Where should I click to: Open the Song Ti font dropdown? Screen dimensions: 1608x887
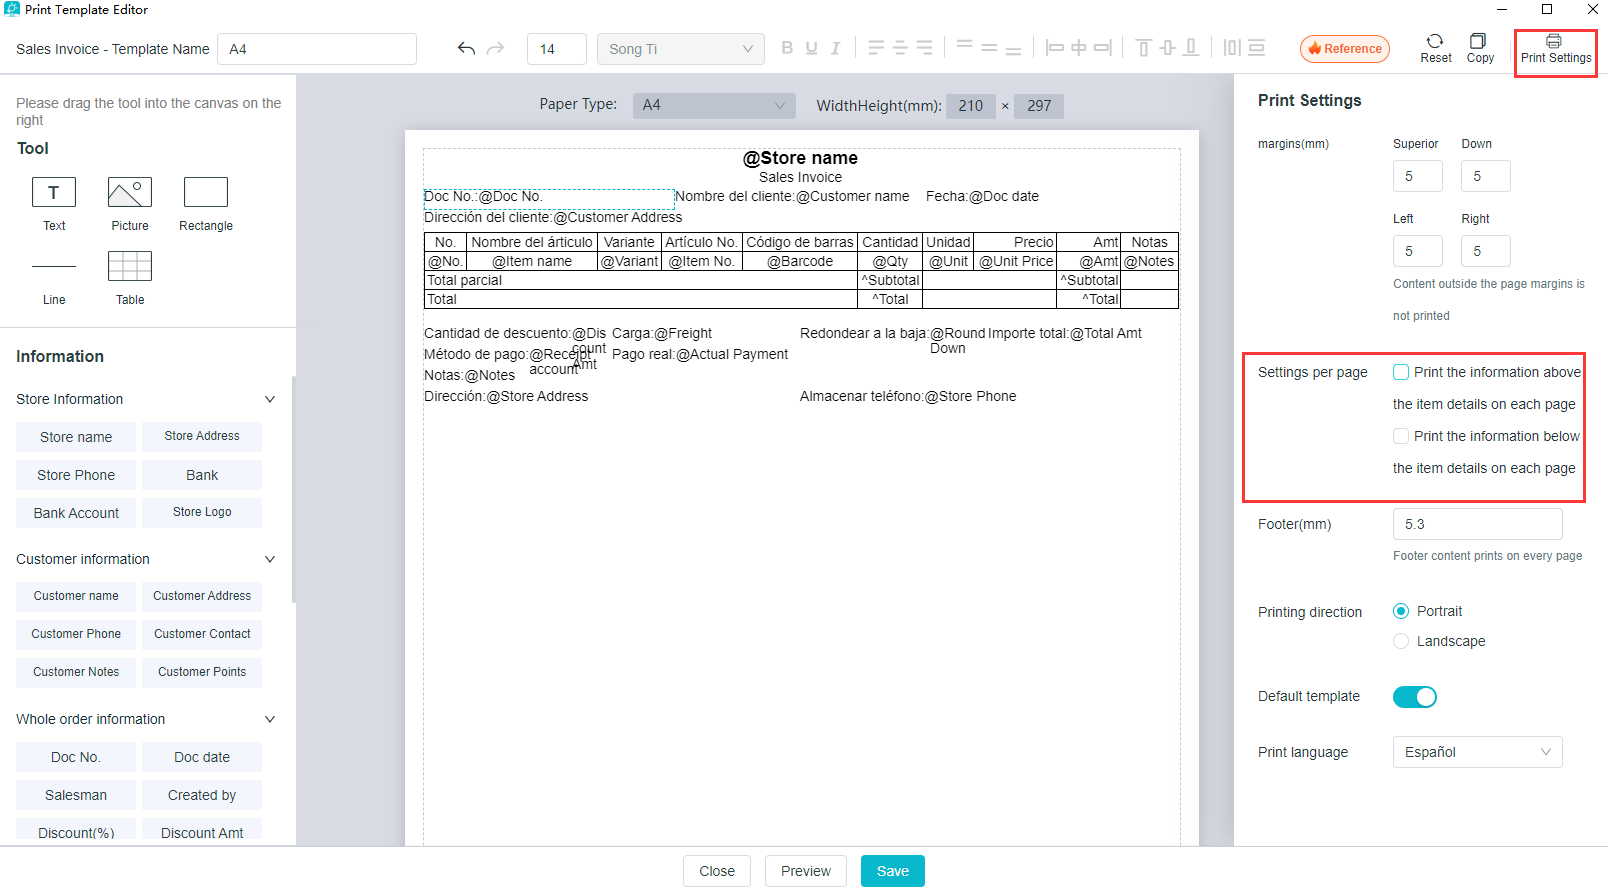(x=680, y=49)
